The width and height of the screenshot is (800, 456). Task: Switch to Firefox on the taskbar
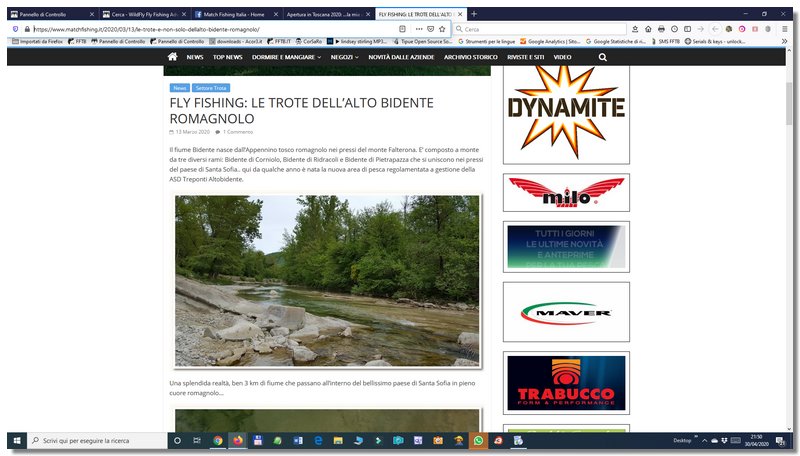click(x=238, y=440)
